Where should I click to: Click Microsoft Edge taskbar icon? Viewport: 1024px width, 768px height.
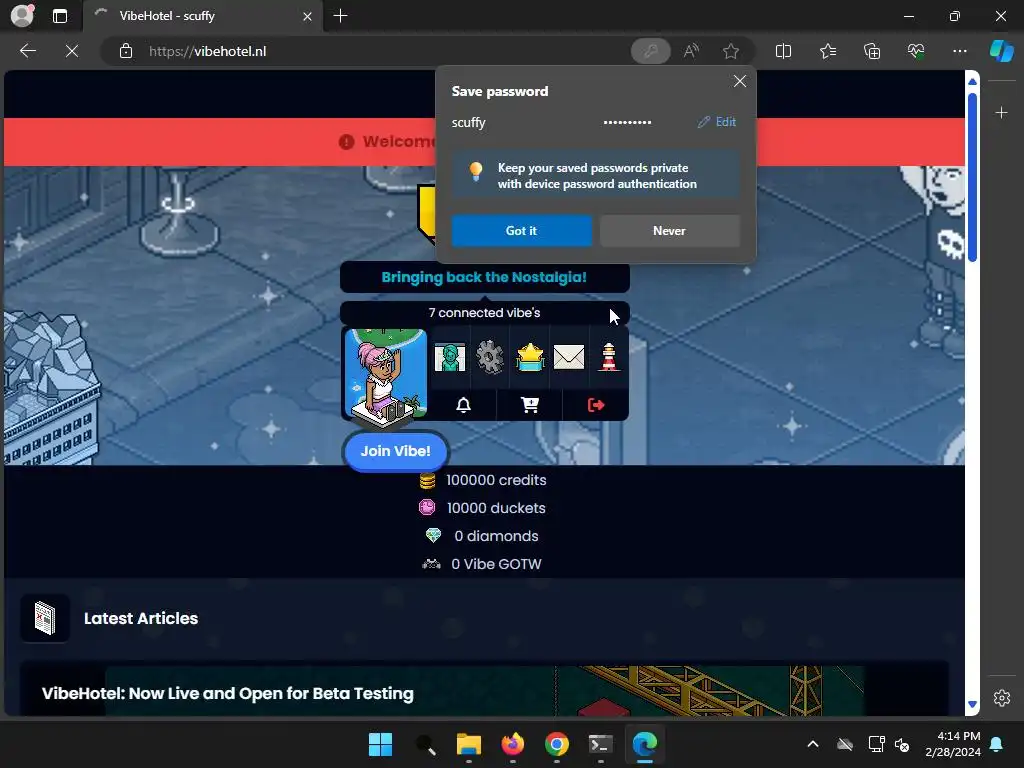tap(645, 744)
